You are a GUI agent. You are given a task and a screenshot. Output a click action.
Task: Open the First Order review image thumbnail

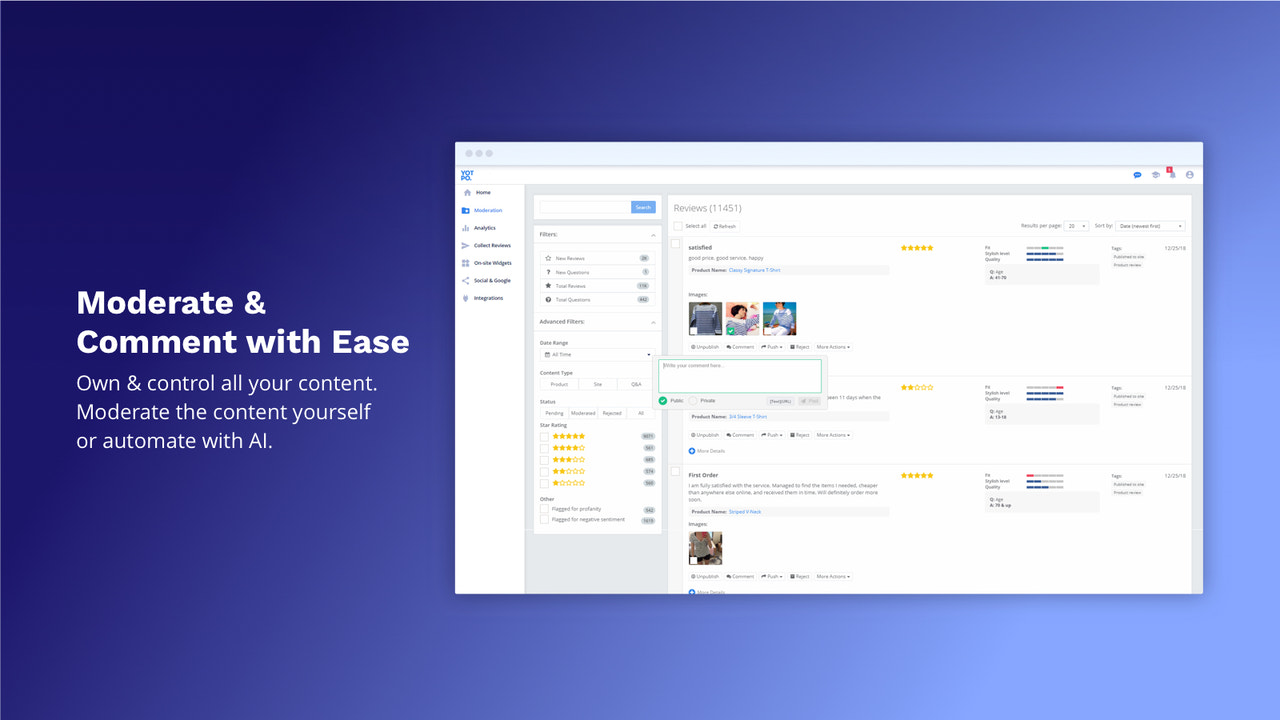(705, 548)
